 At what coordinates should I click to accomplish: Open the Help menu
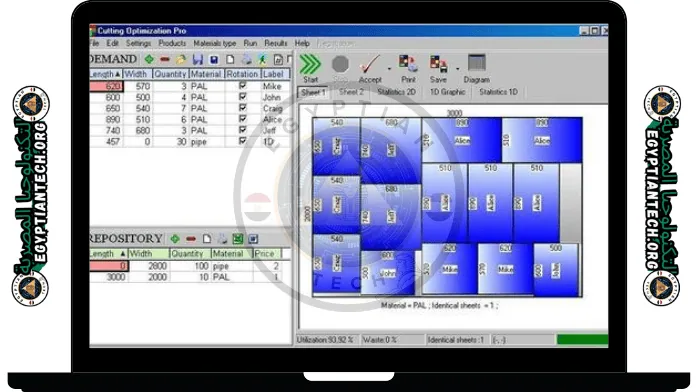point(302,43)
